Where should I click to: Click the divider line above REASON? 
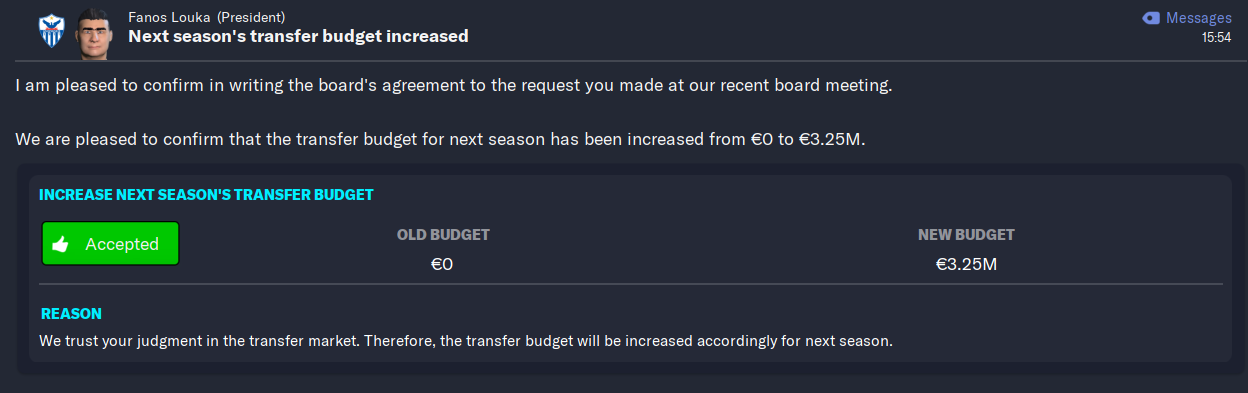(631, 284)
